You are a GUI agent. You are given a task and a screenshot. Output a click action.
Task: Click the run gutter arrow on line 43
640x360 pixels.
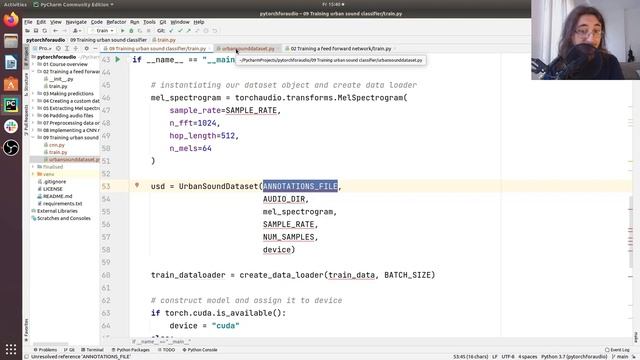tap(118, 60)
